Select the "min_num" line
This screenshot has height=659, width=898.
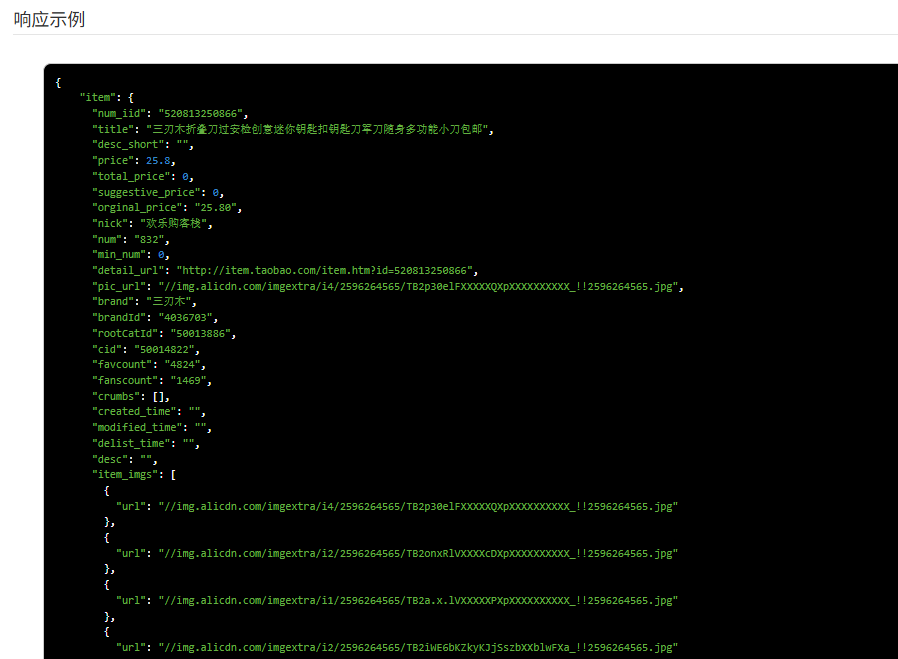tap(131, 255)
